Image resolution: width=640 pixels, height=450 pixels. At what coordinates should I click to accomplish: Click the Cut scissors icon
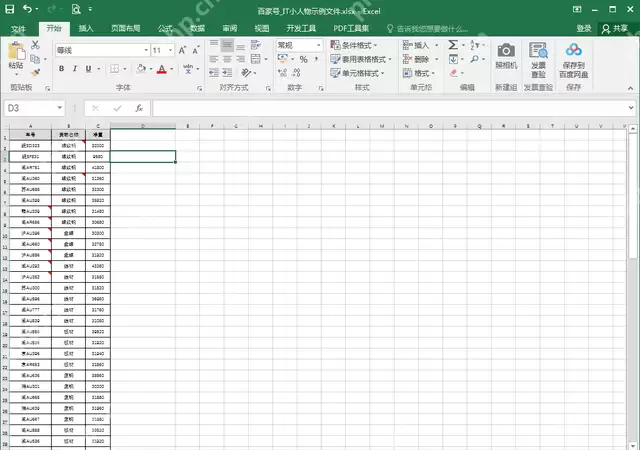click(36, 45)
